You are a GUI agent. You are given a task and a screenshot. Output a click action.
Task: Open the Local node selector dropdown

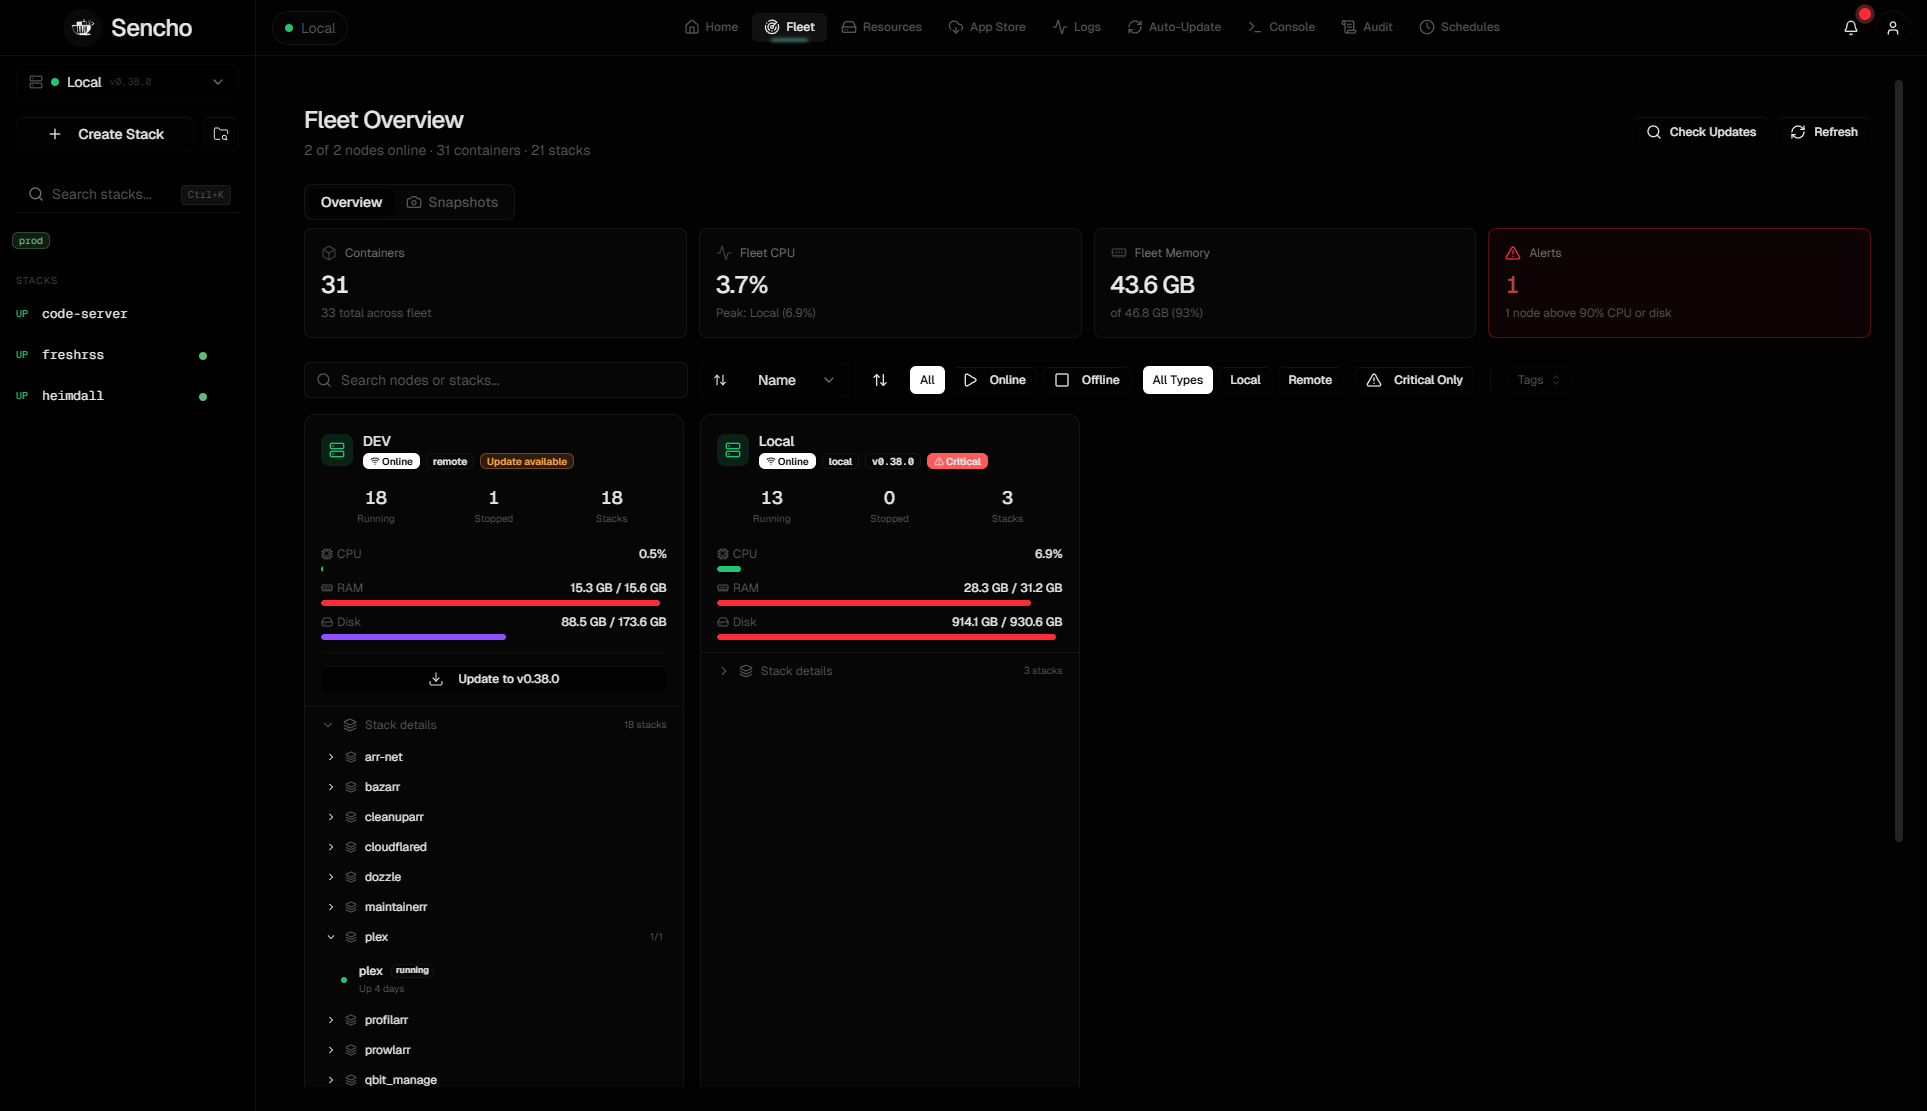pos(127,82)
